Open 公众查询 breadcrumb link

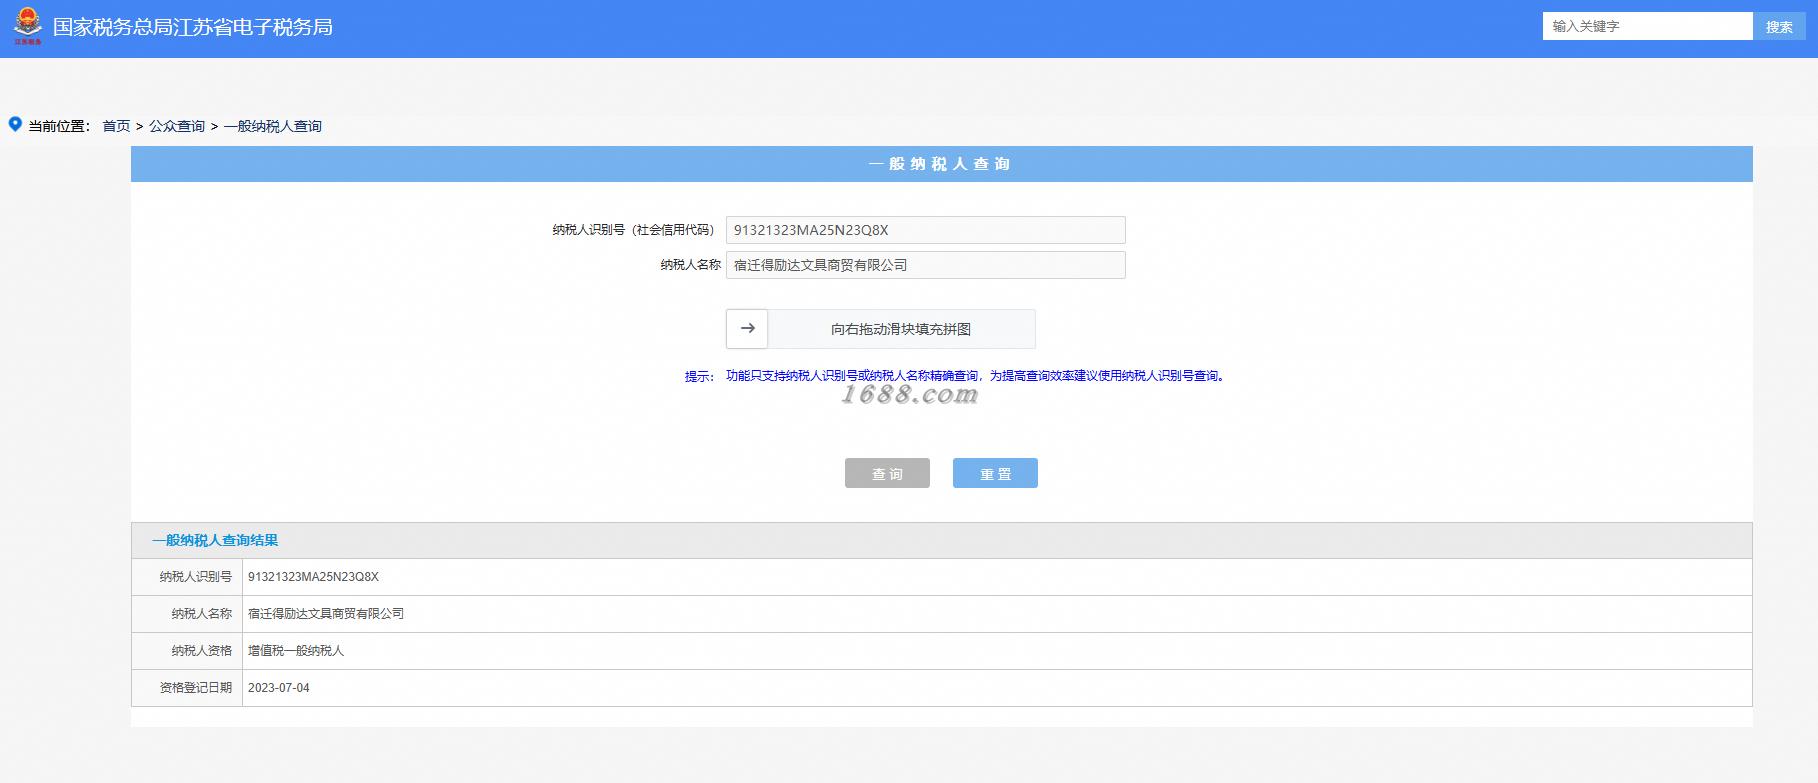[177, 126]
